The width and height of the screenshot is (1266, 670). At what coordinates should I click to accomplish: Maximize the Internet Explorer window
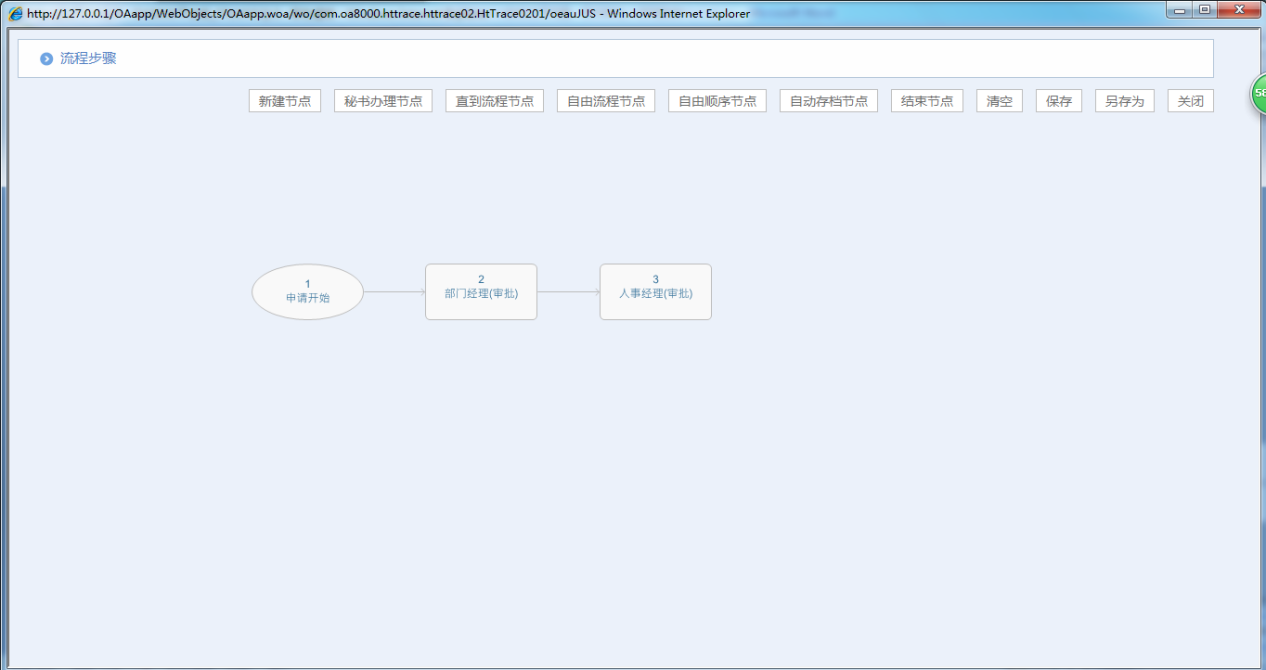click(x=1204, y=10)
